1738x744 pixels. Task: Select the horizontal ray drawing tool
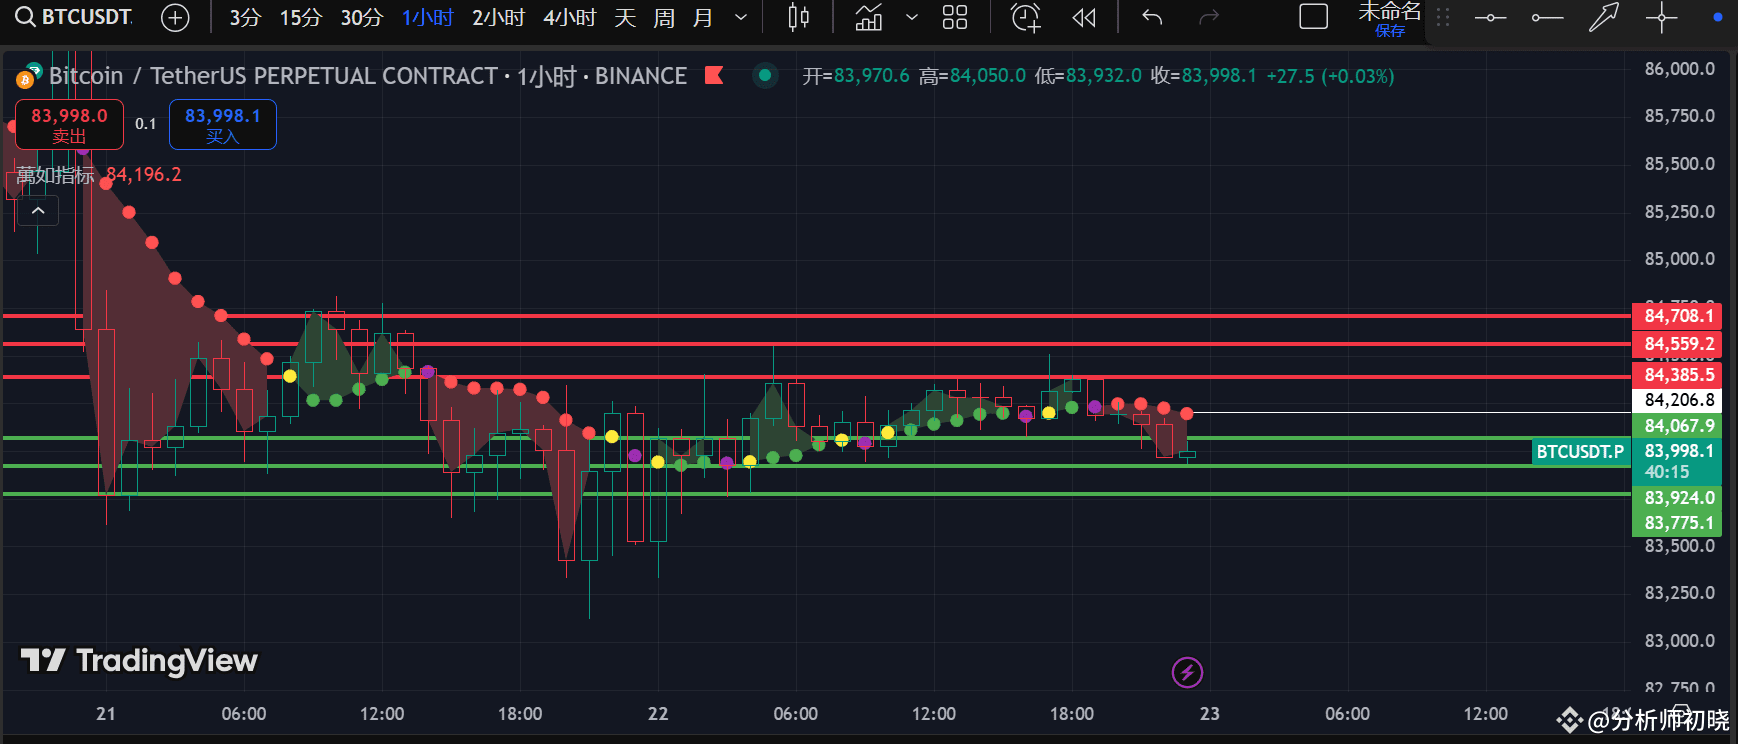click(1547, 17)
